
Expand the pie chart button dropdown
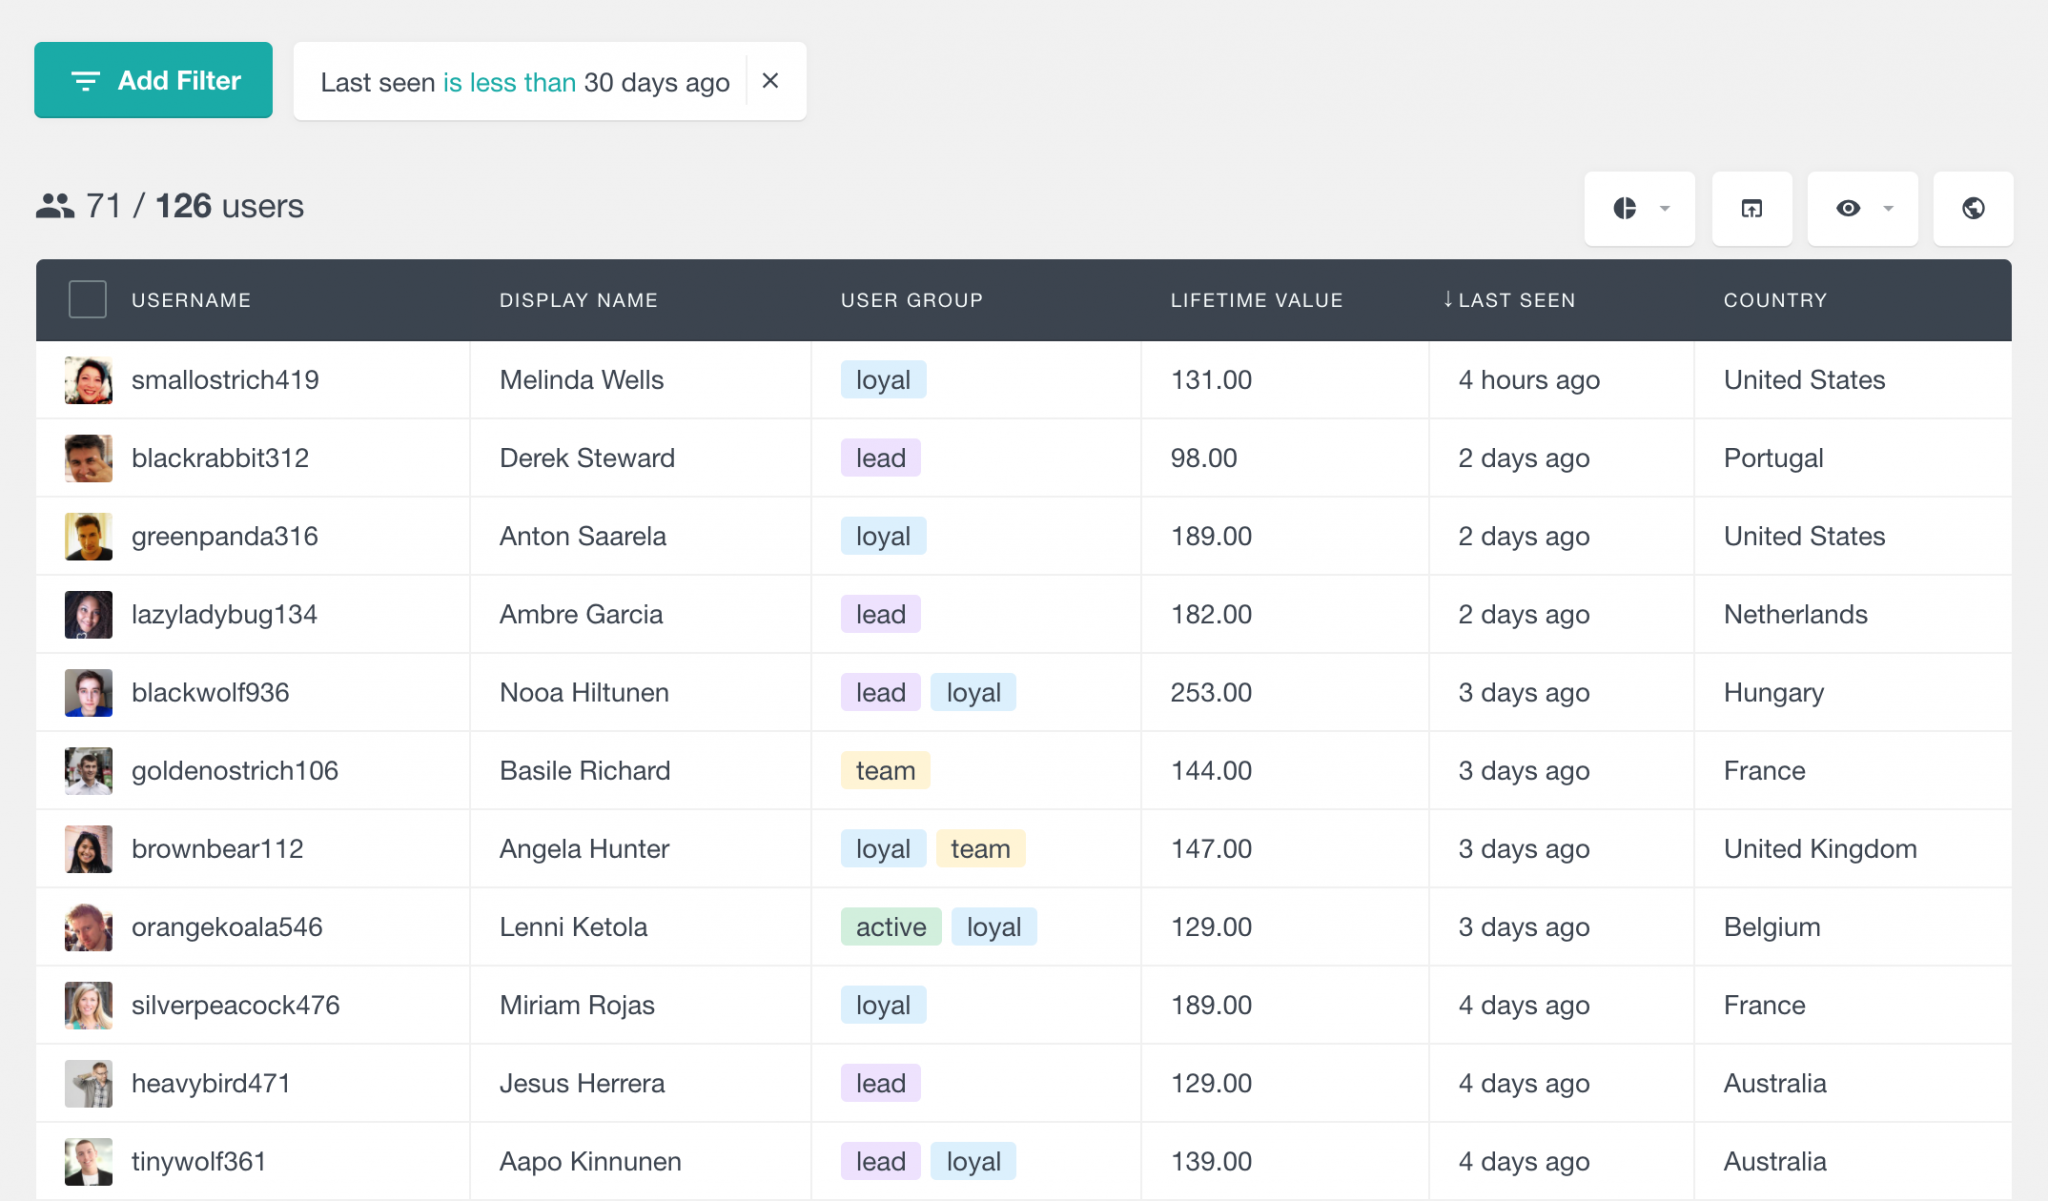click(1663, 209)
